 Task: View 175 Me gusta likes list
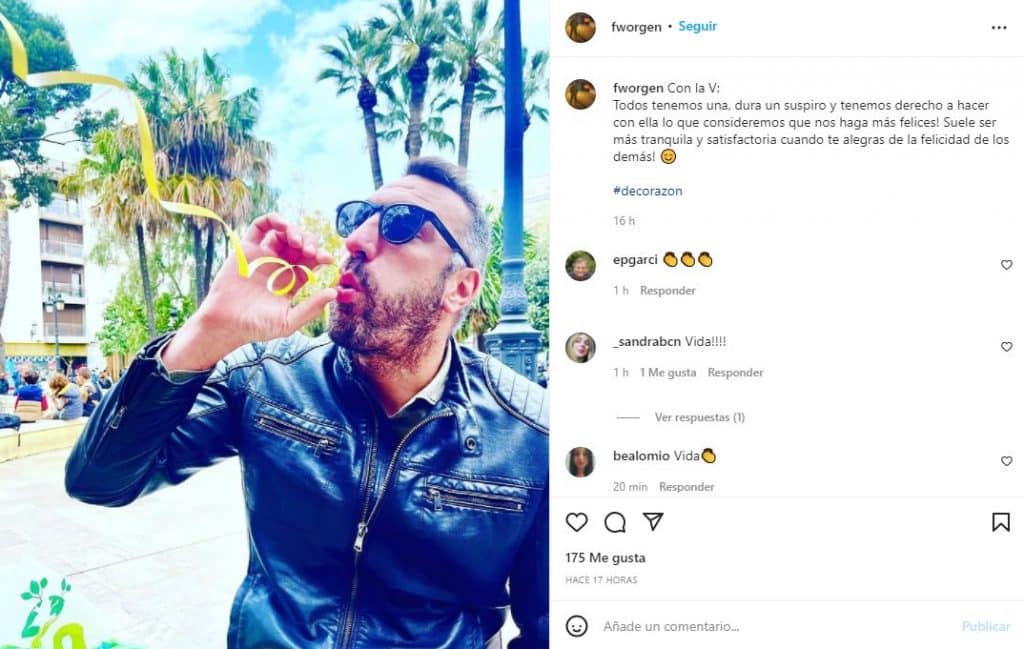(605, 558)
